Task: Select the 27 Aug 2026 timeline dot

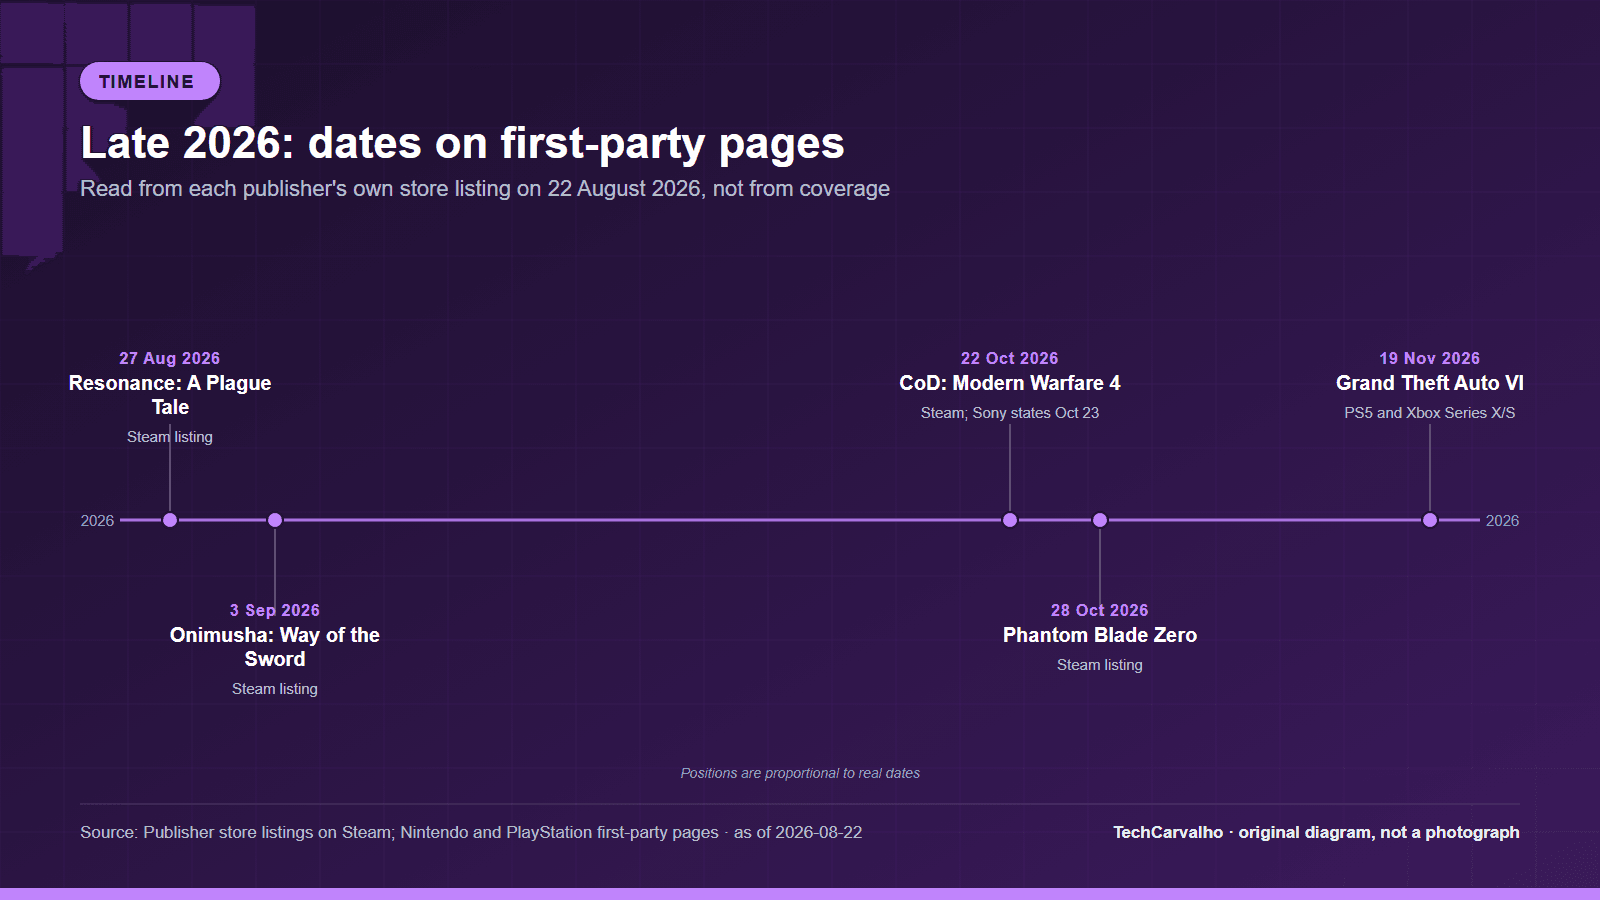Action: 170,520
